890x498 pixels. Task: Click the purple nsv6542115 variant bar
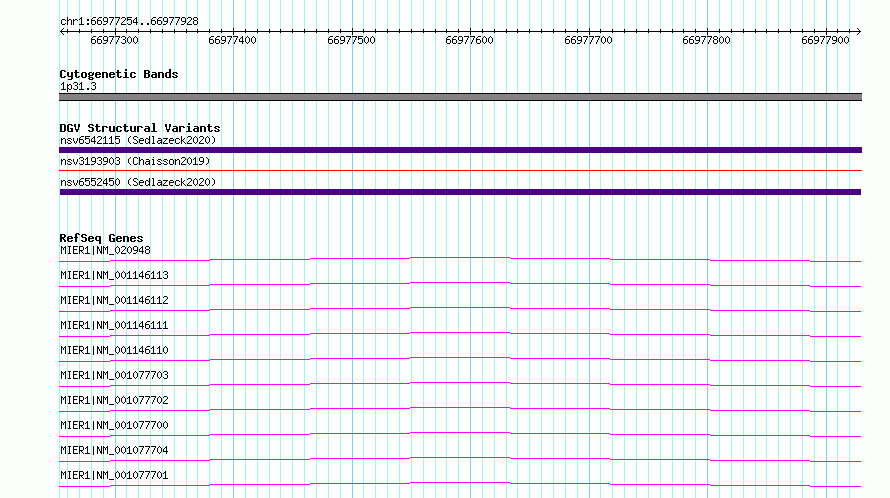click(x=460, y=150)
